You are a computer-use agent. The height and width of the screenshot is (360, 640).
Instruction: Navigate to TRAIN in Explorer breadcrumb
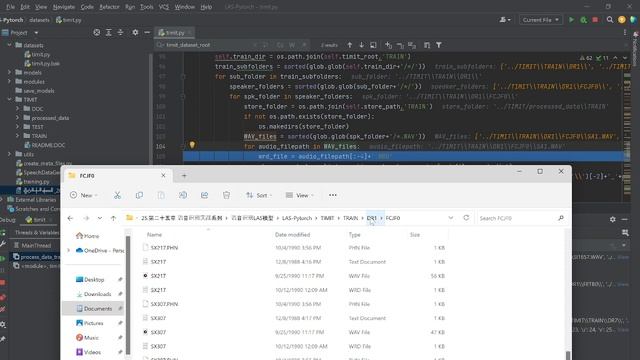pyautogui.click(x=350, y=218)
